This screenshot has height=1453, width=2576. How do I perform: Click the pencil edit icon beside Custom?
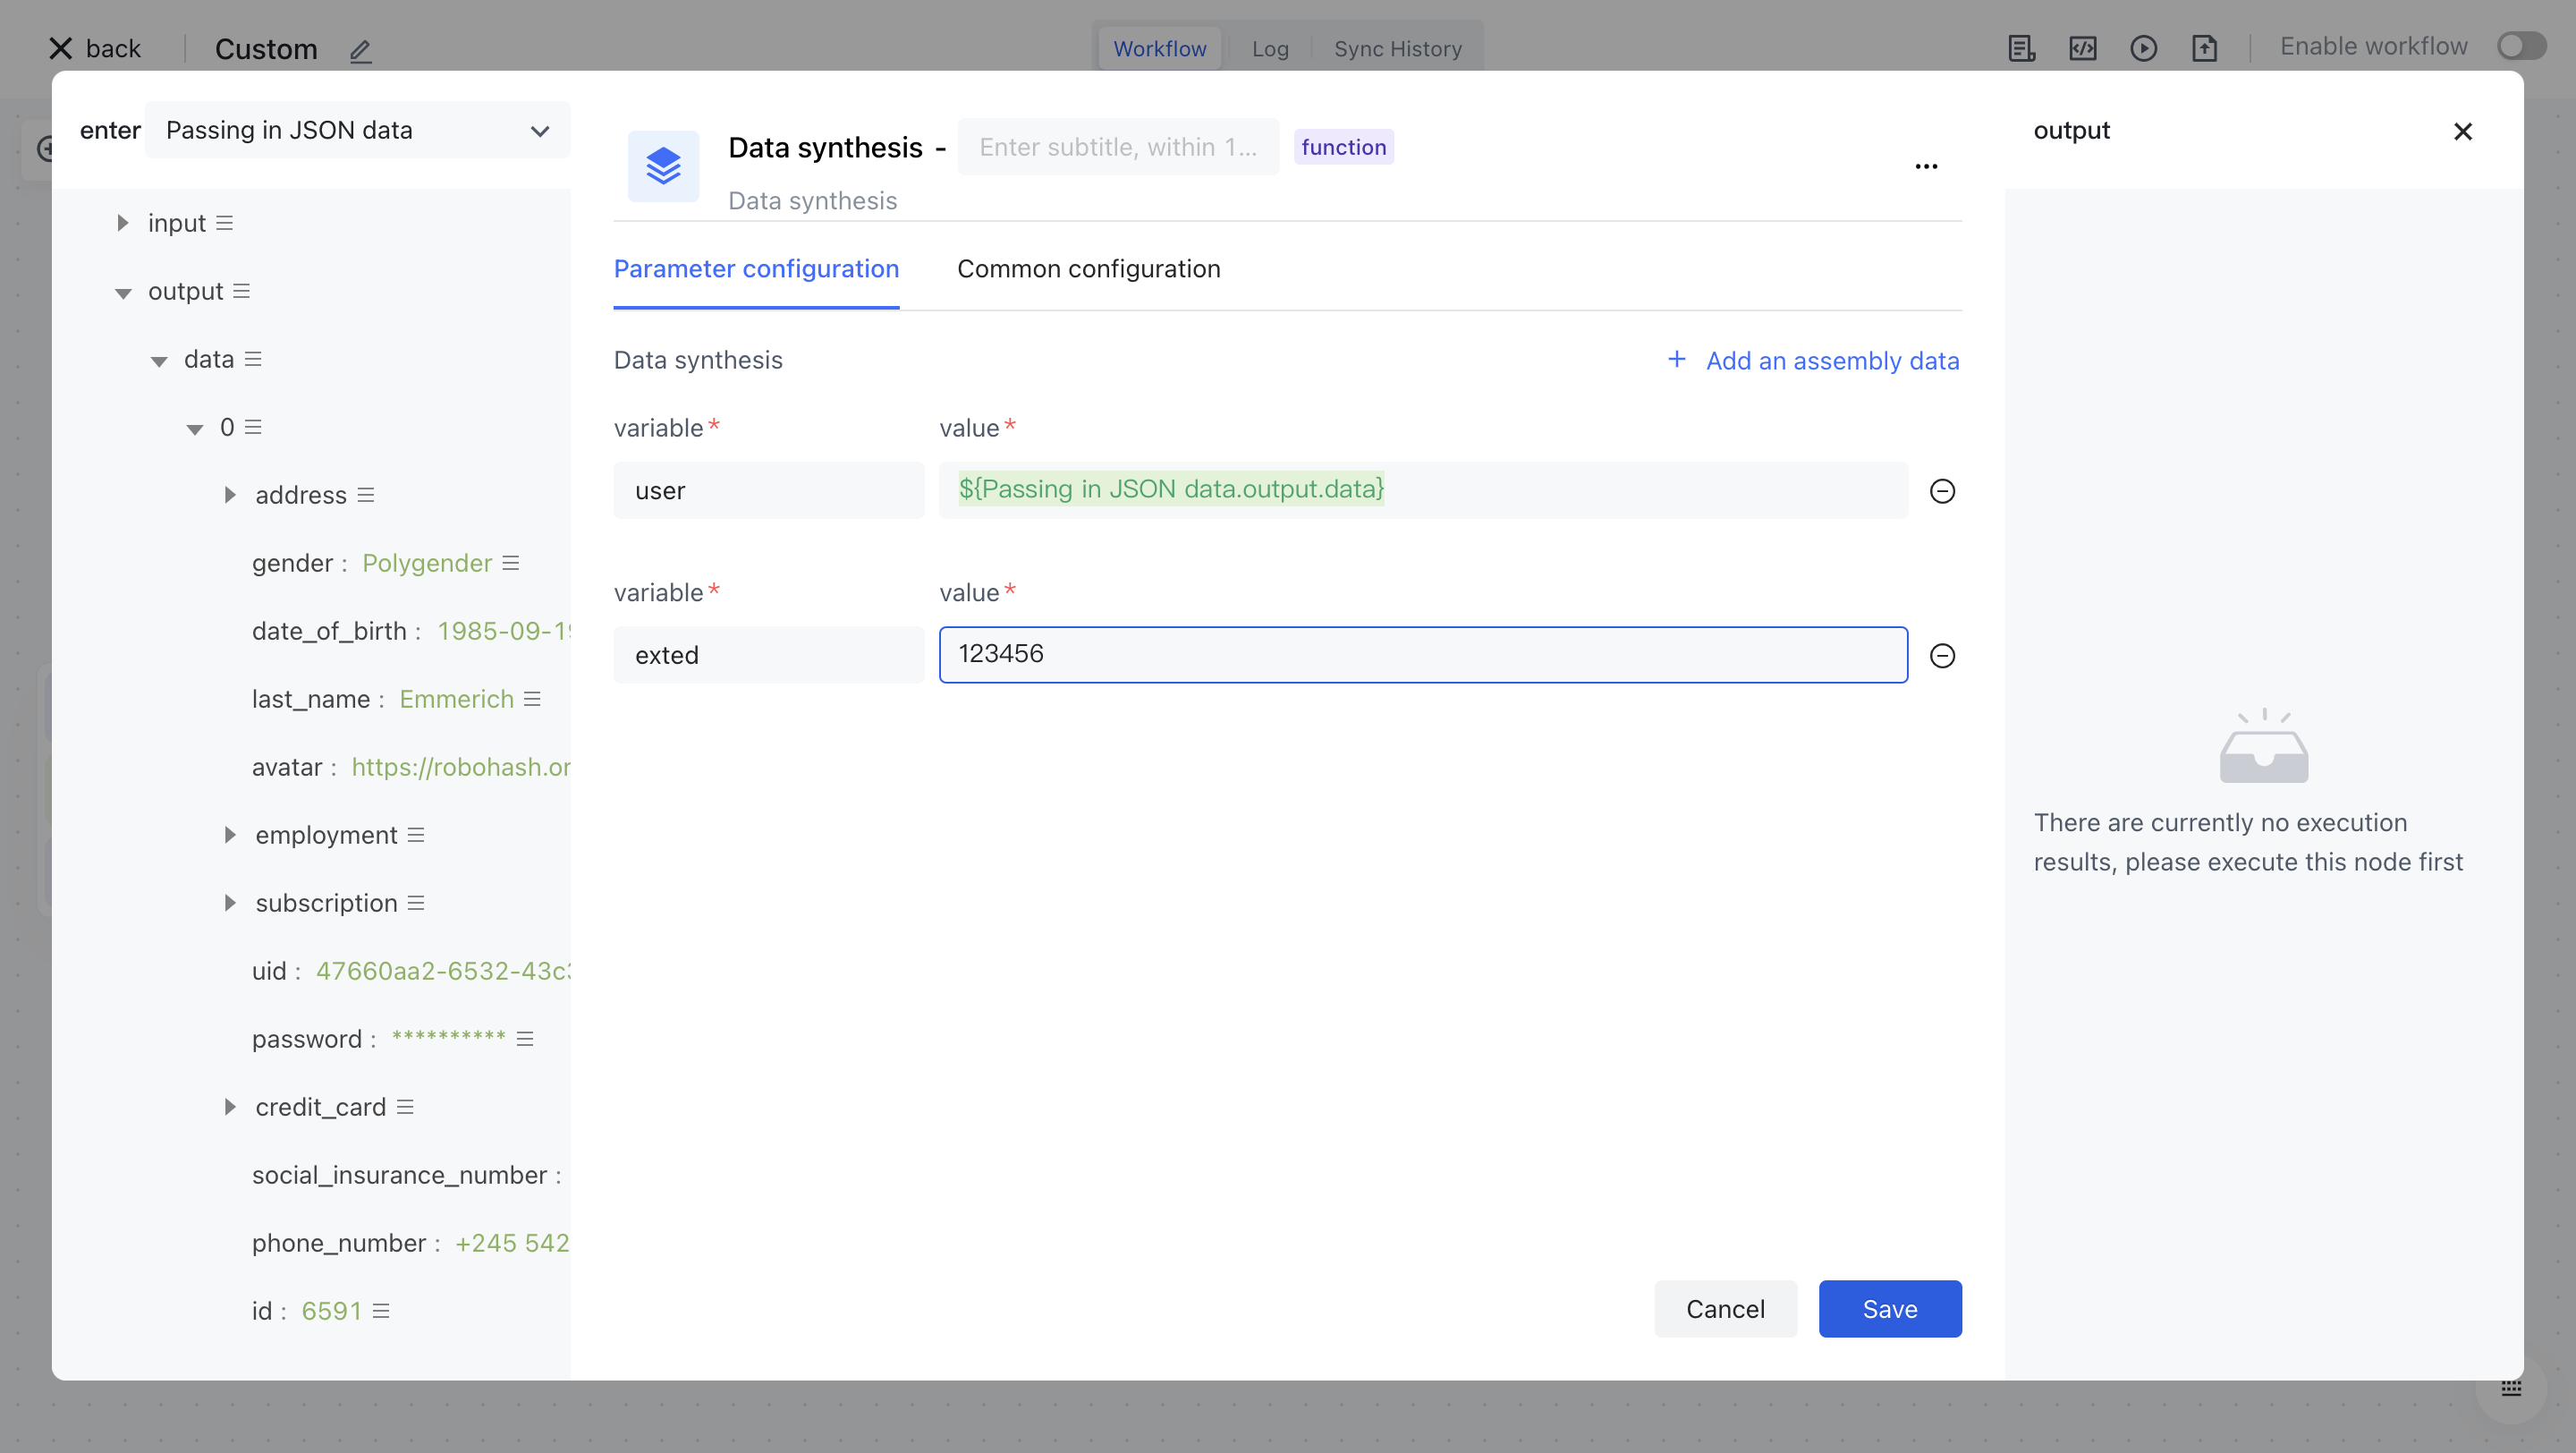[361, 50]
